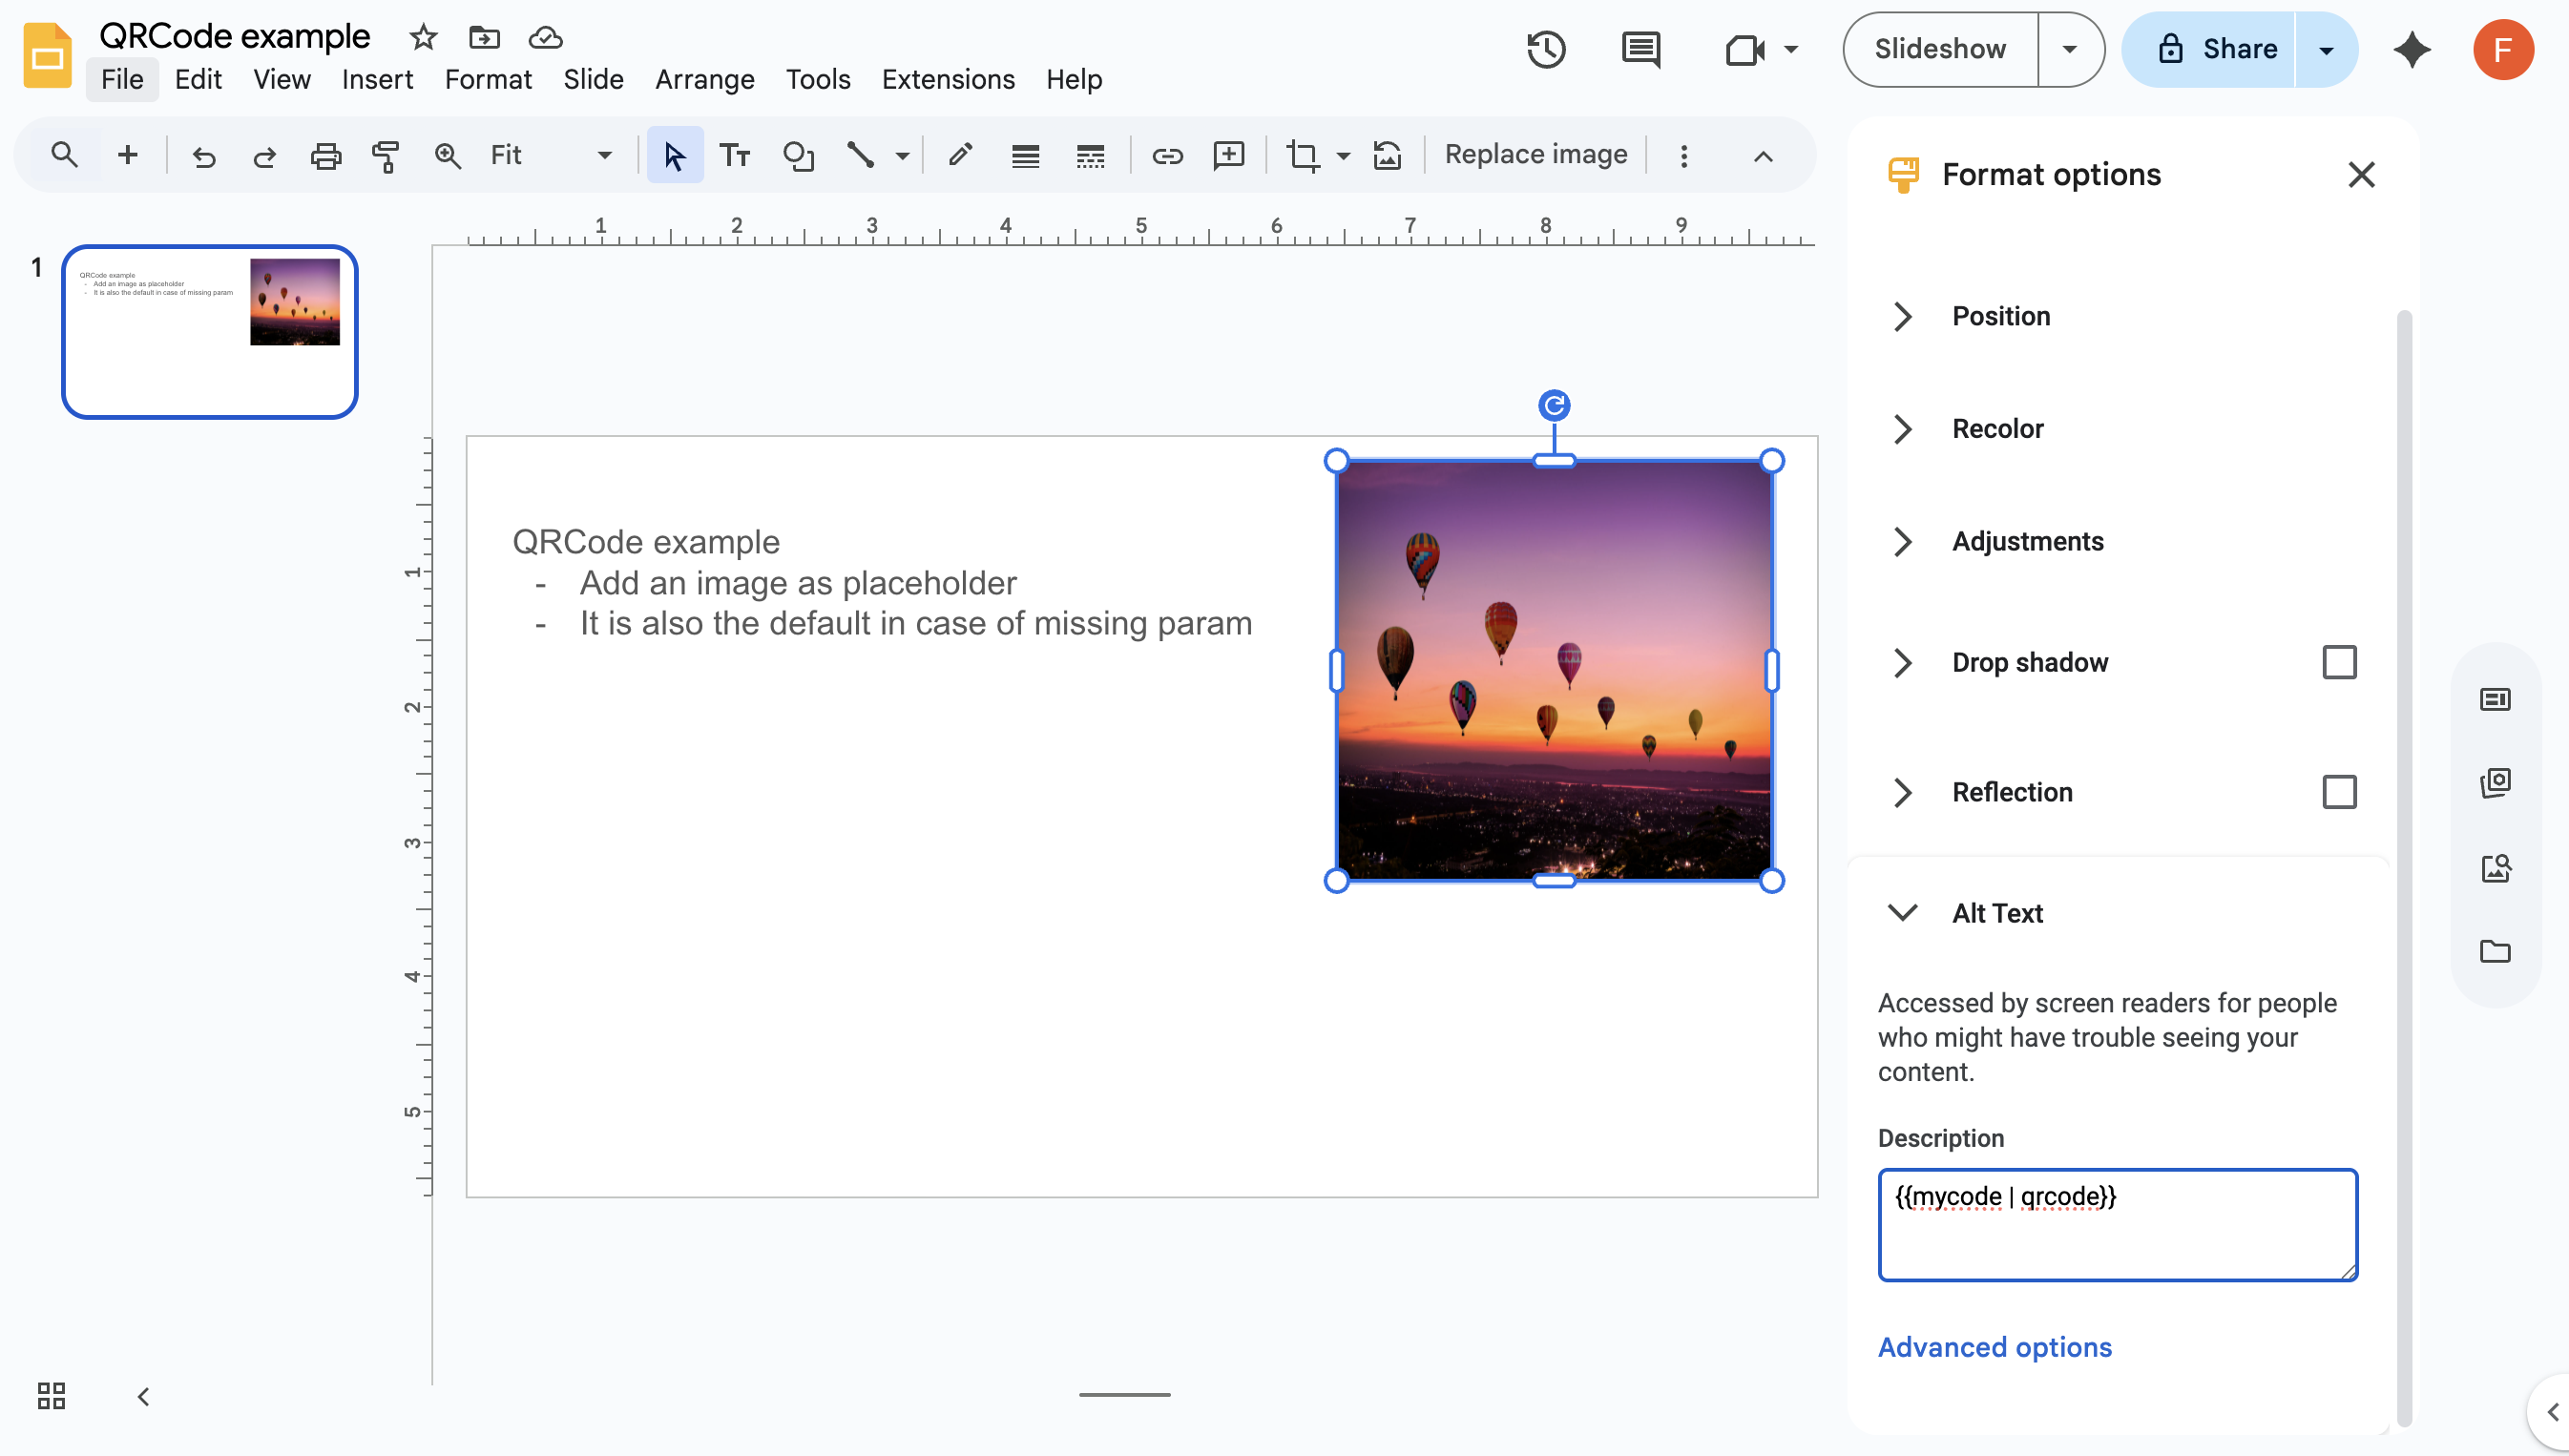This screenshot has height=1456, width=2569.
Task: Select the Shape tool icon
Action: tap(798, 155)
